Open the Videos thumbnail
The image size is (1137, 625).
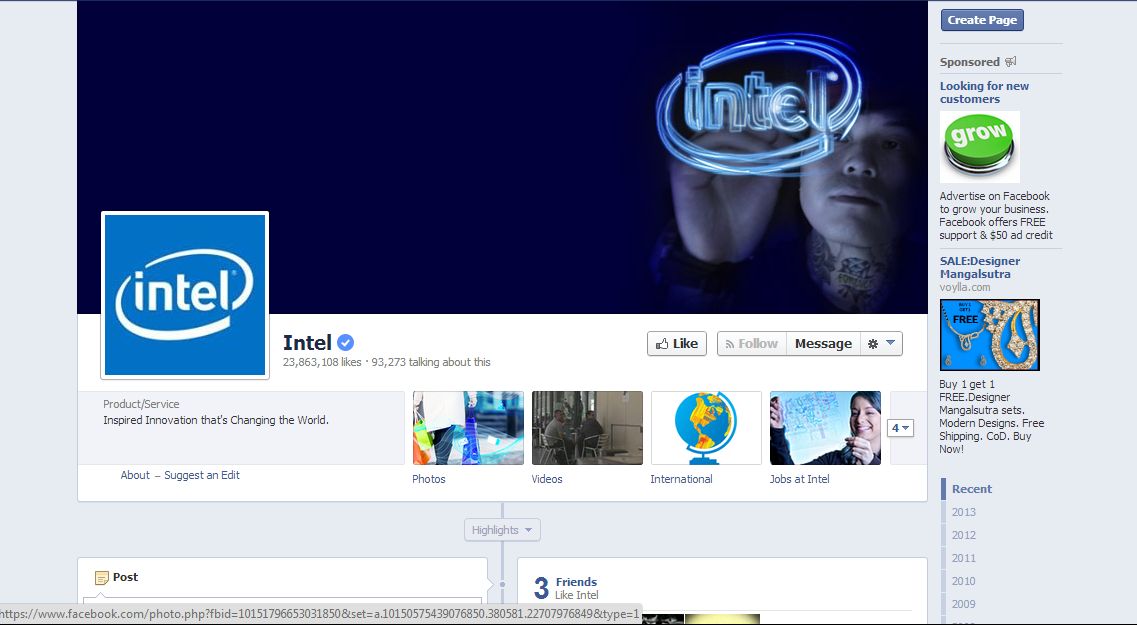tap(587, 428)
